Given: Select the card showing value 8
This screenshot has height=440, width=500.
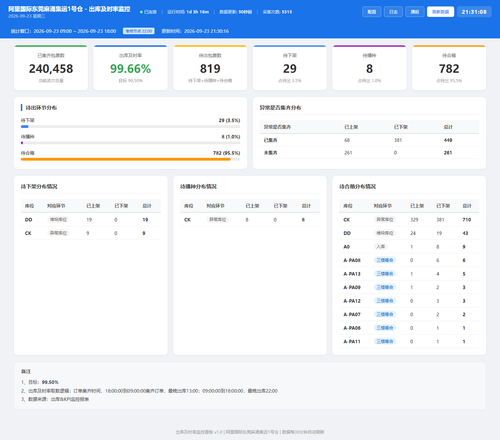Looking at the screenshot, I should tap(369, 68).
